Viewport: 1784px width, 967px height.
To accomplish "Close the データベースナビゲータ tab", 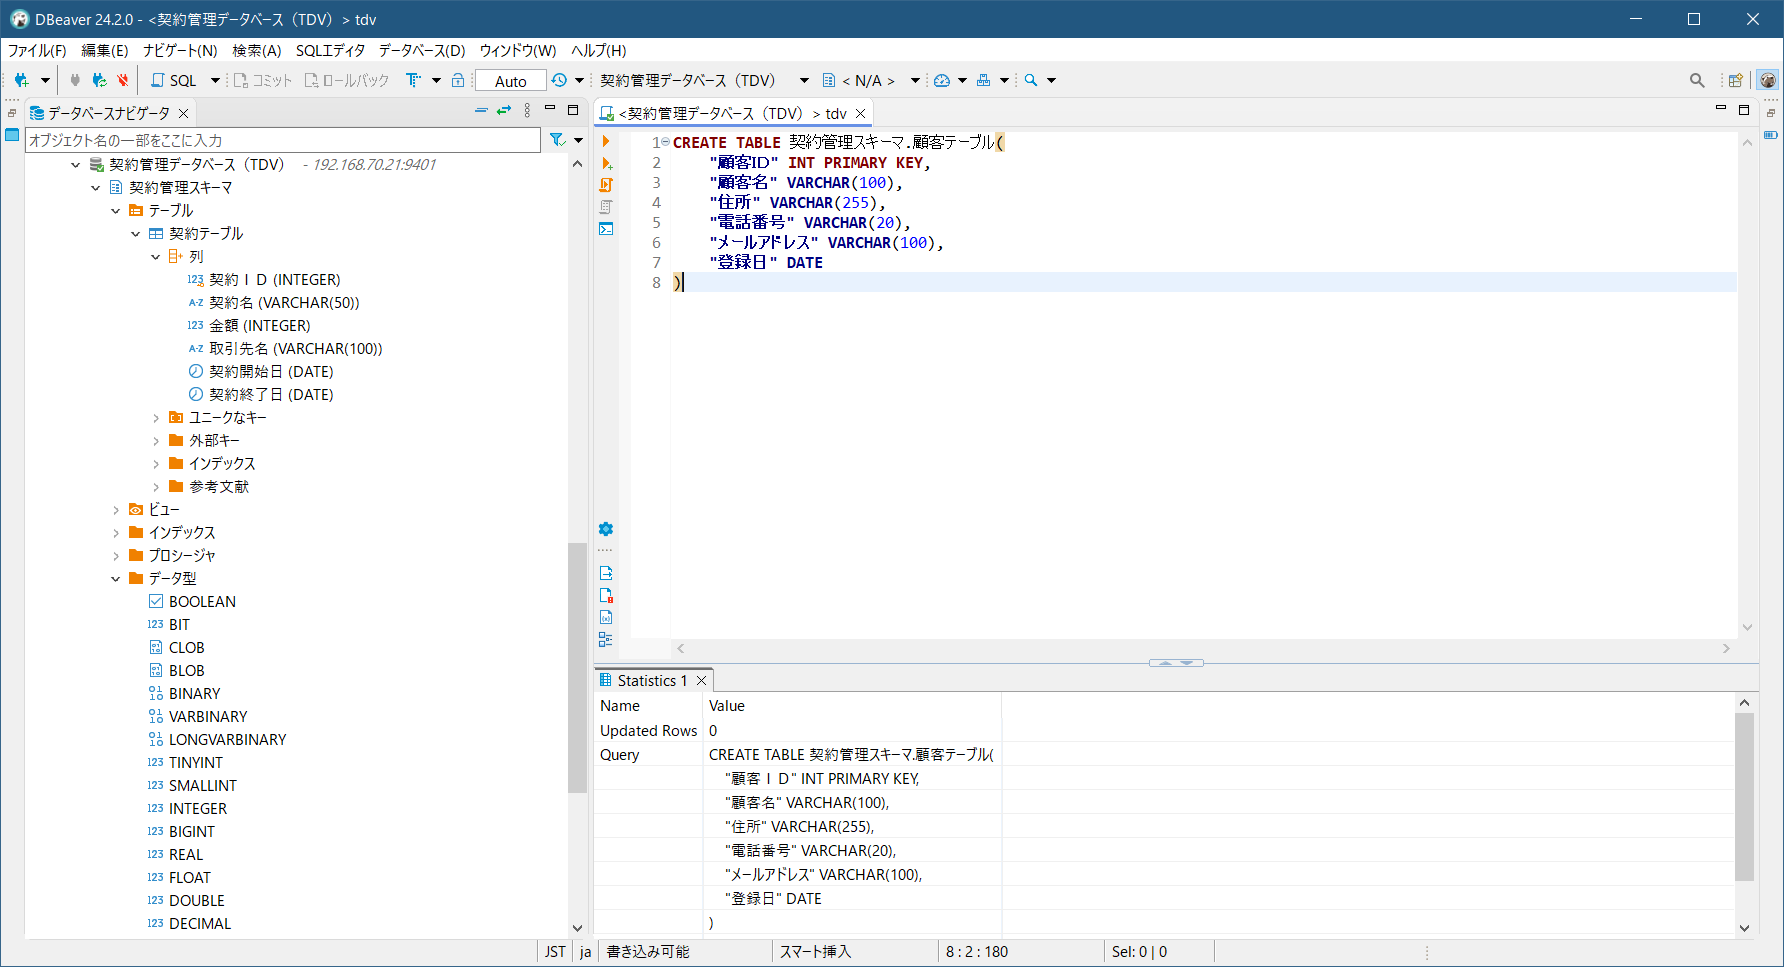I will pos(184,113).
